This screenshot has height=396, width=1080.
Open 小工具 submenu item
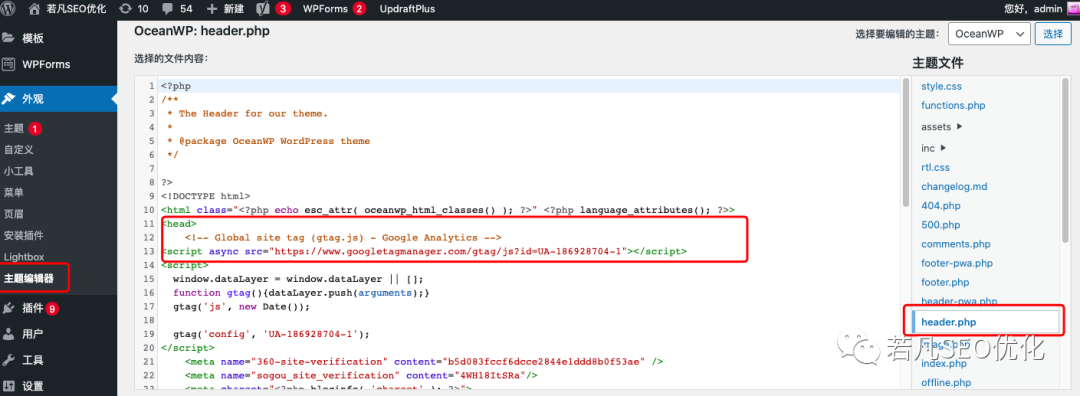point(19,171)
